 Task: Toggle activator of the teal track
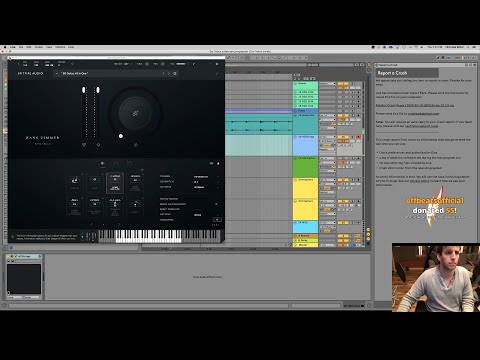tap(343, 116)
